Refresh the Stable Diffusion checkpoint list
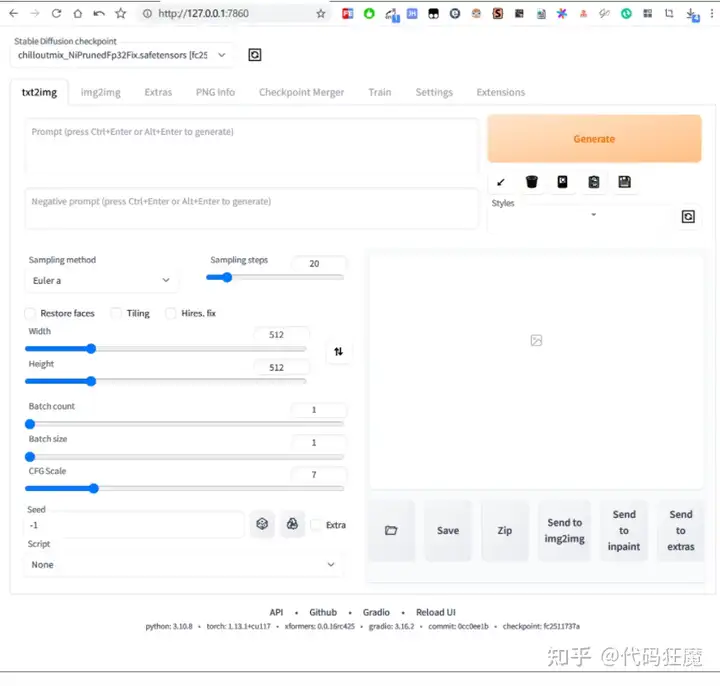The image size is (720, 686). 255,55
